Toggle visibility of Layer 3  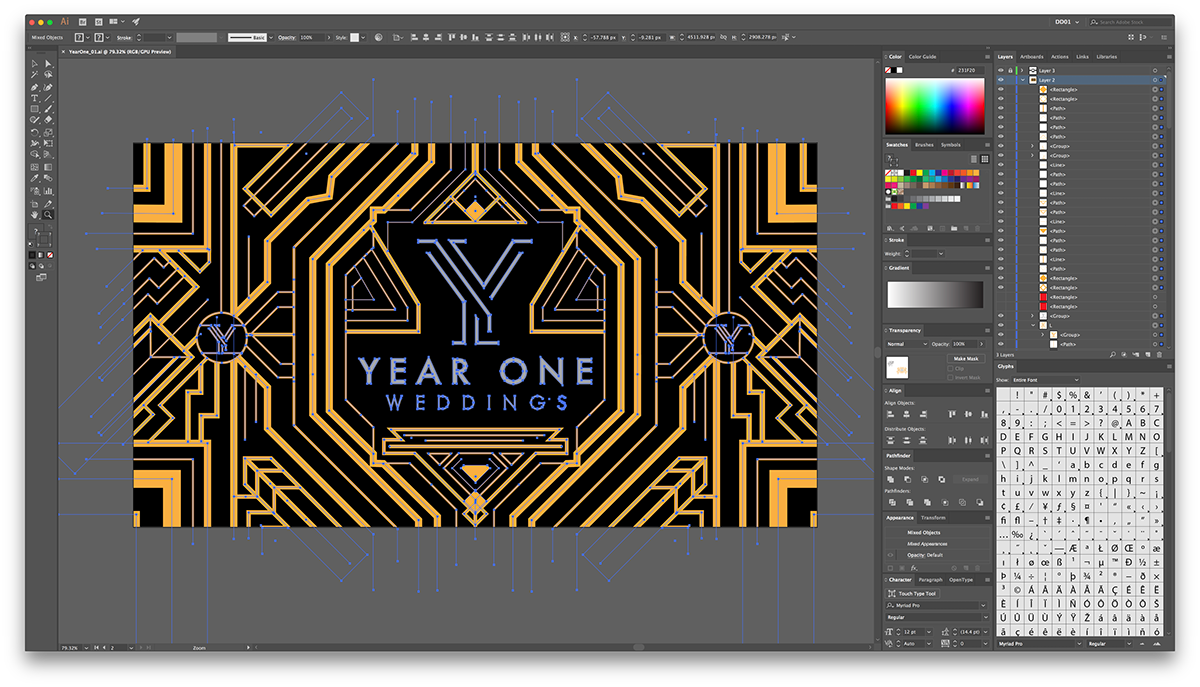[x=1000, y=71]
